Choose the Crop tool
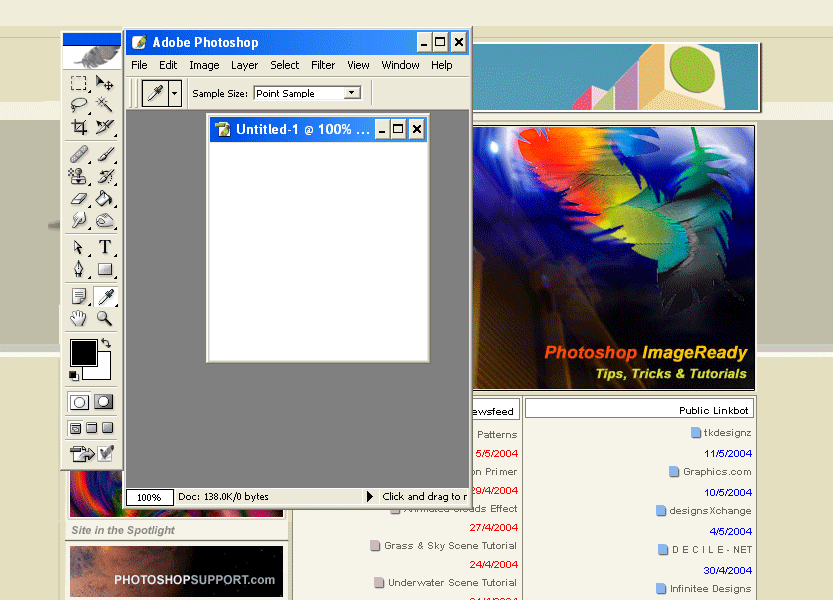The image size is (833, 600). coord(79,127)
